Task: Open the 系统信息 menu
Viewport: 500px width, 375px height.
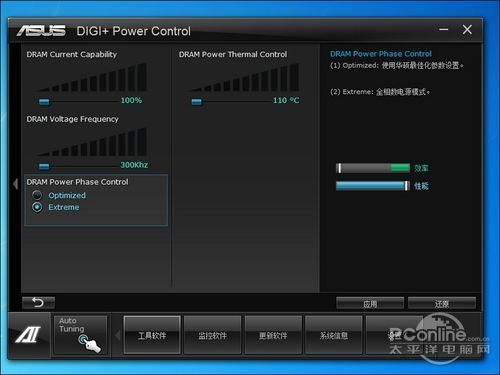Action: (334, 335)
